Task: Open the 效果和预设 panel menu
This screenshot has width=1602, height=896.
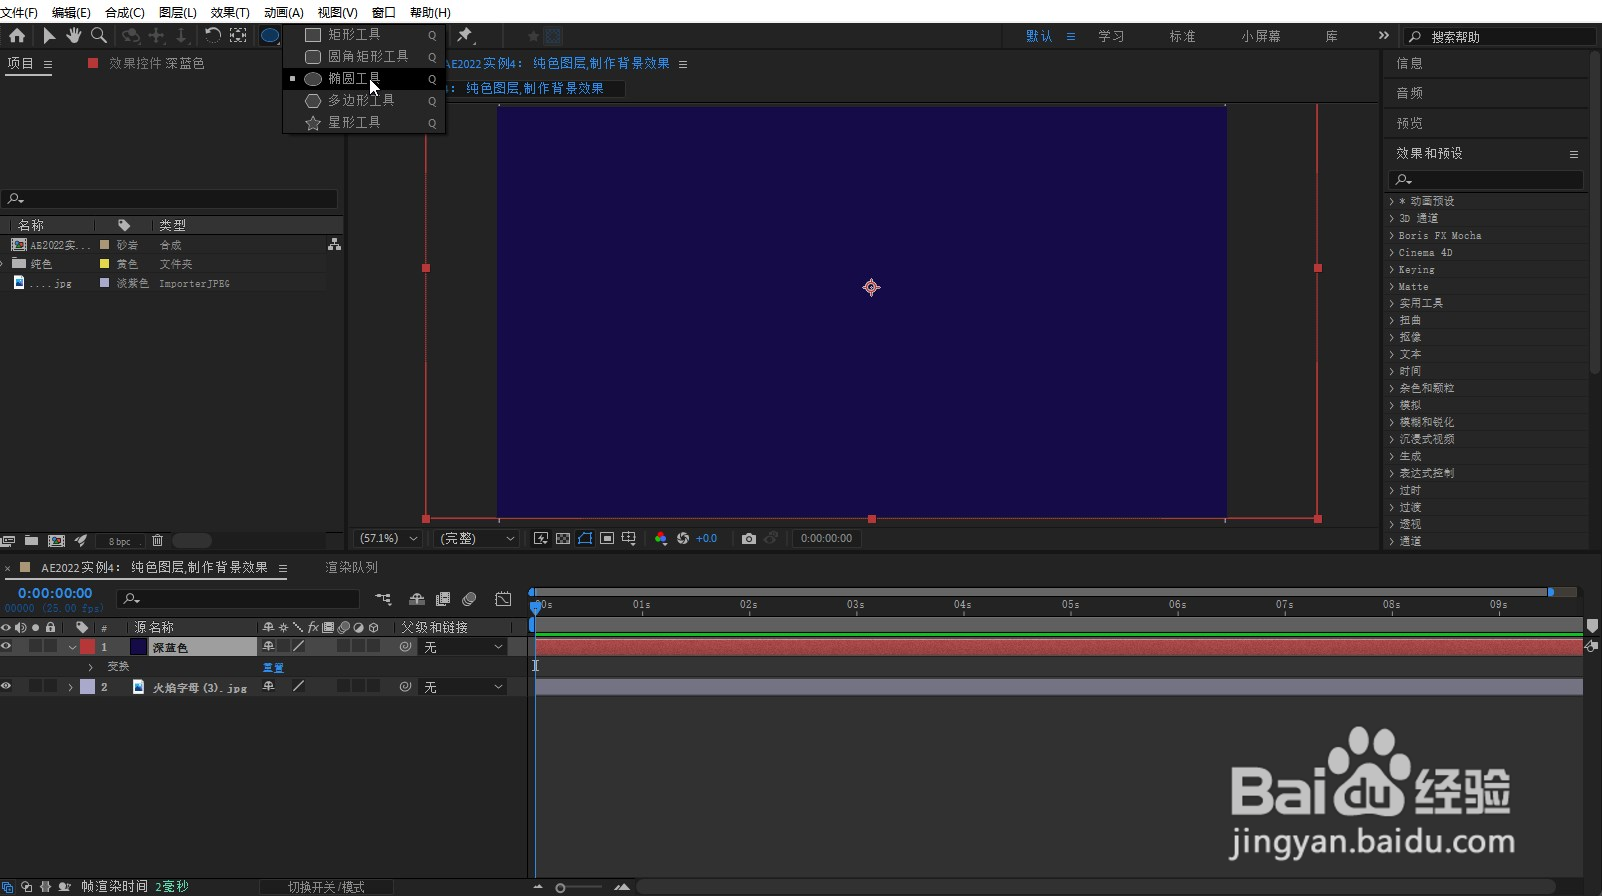Action: point(1573,154)
